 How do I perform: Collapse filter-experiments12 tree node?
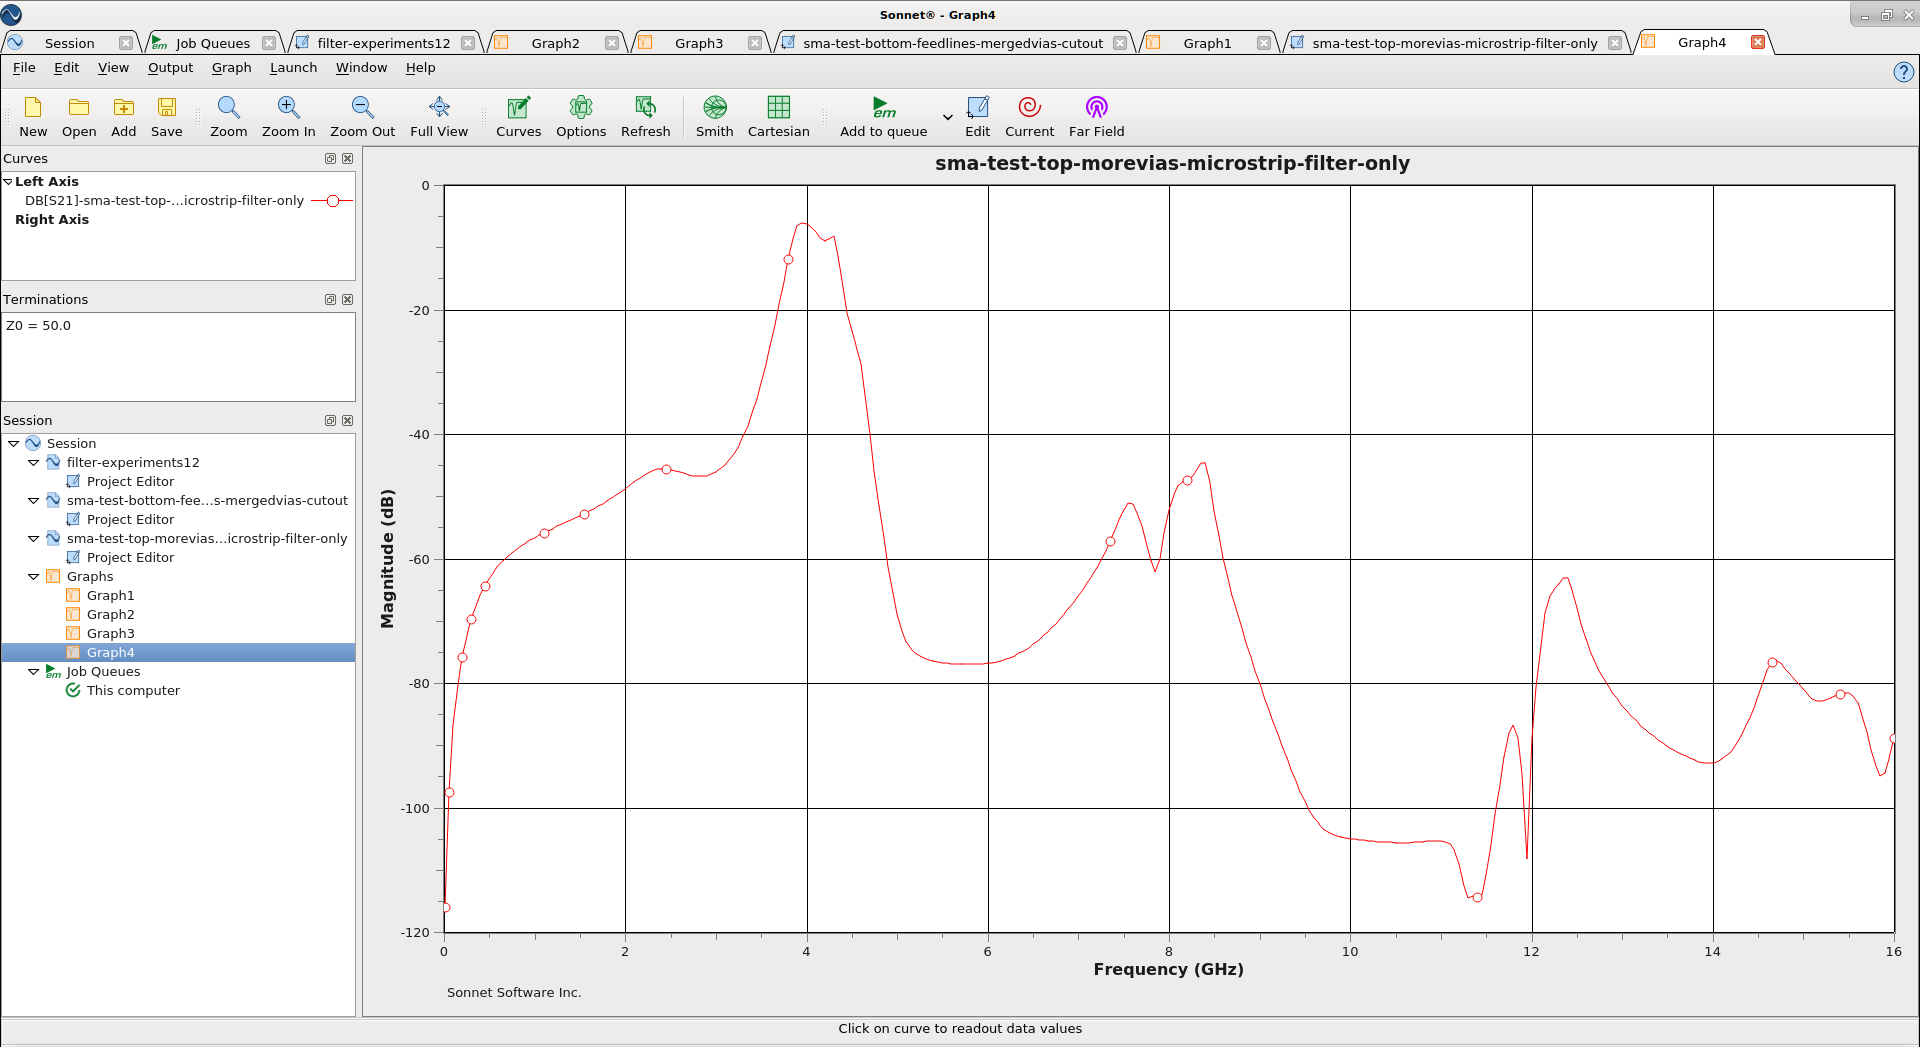(x=34, y=463)
